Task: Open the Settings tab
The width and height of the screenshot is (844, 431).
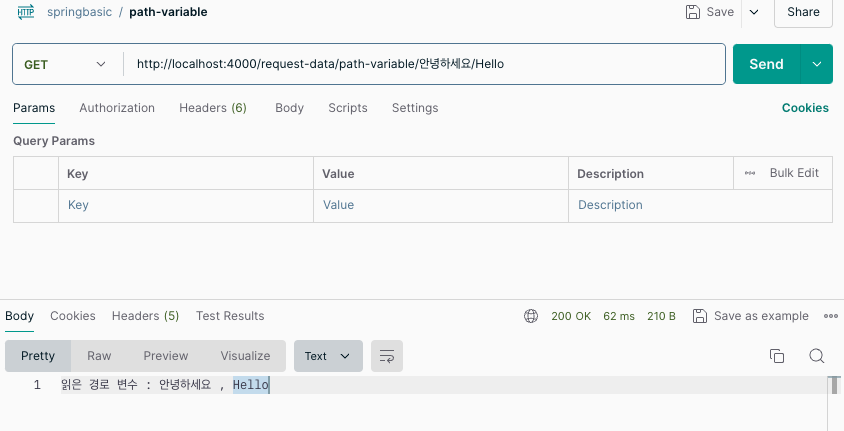Action: 415,108
